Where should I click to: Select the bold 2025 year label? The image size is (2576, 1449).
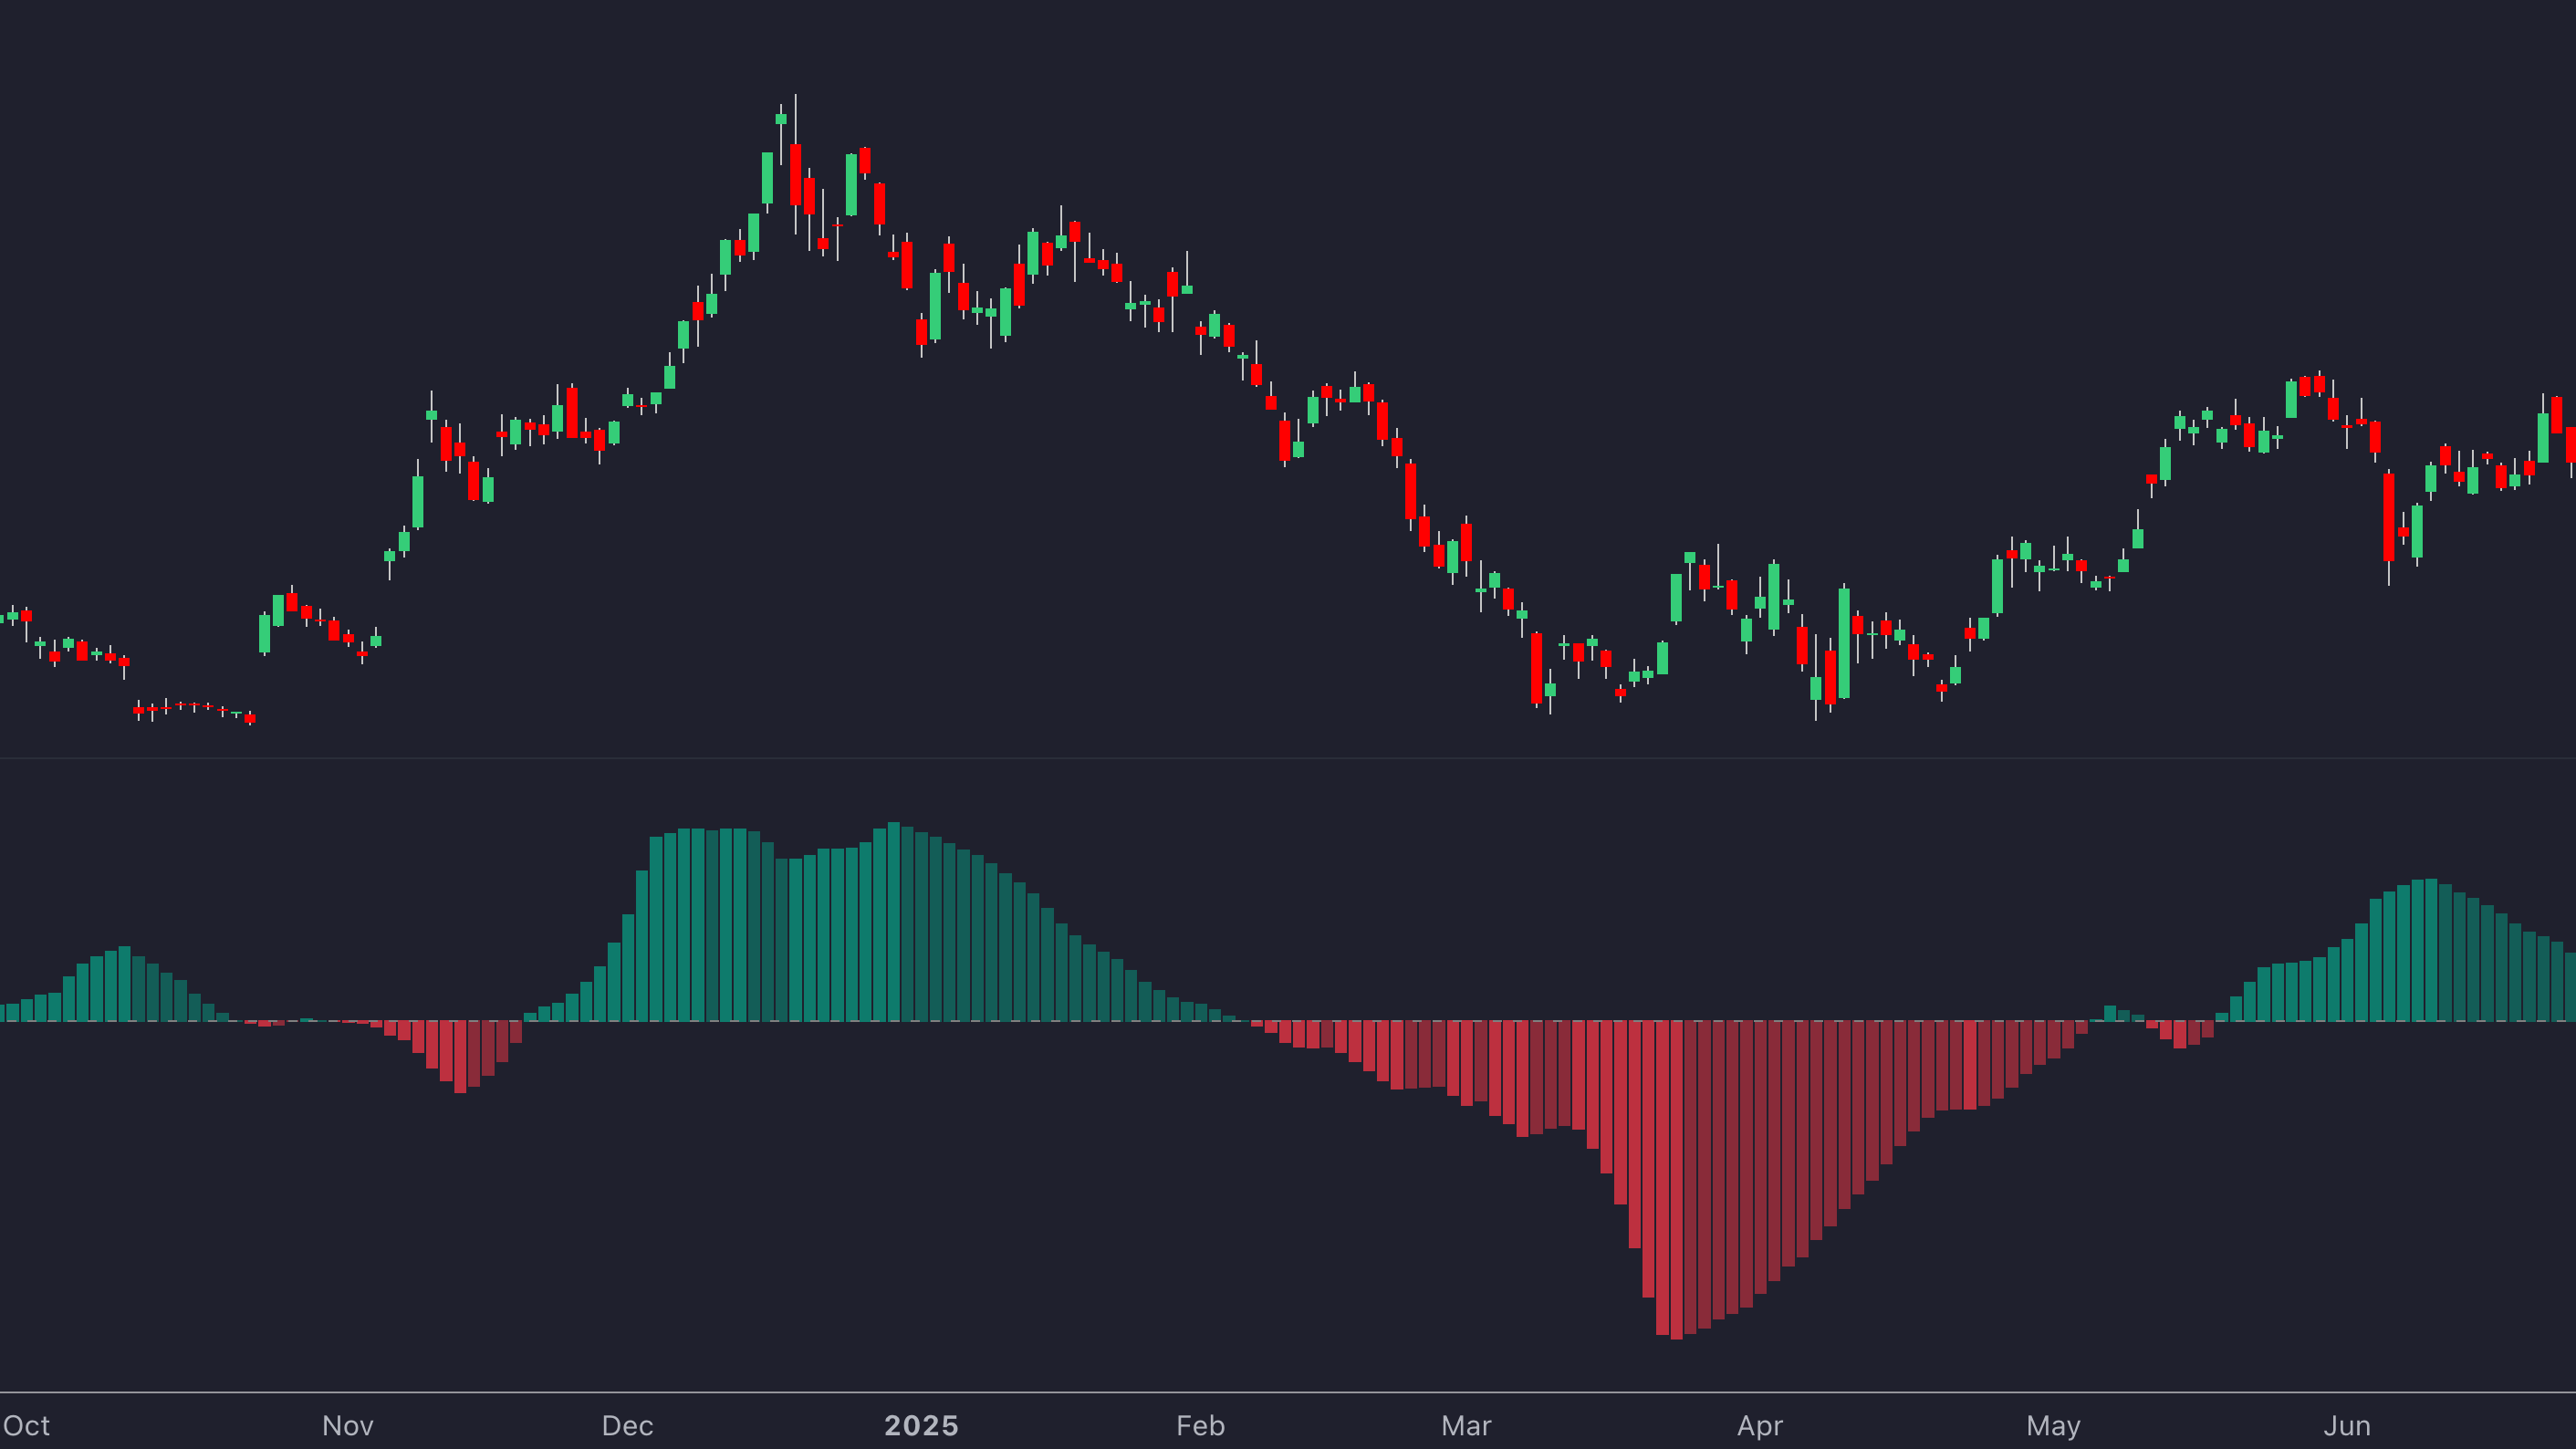click(x=920, y=1424)
